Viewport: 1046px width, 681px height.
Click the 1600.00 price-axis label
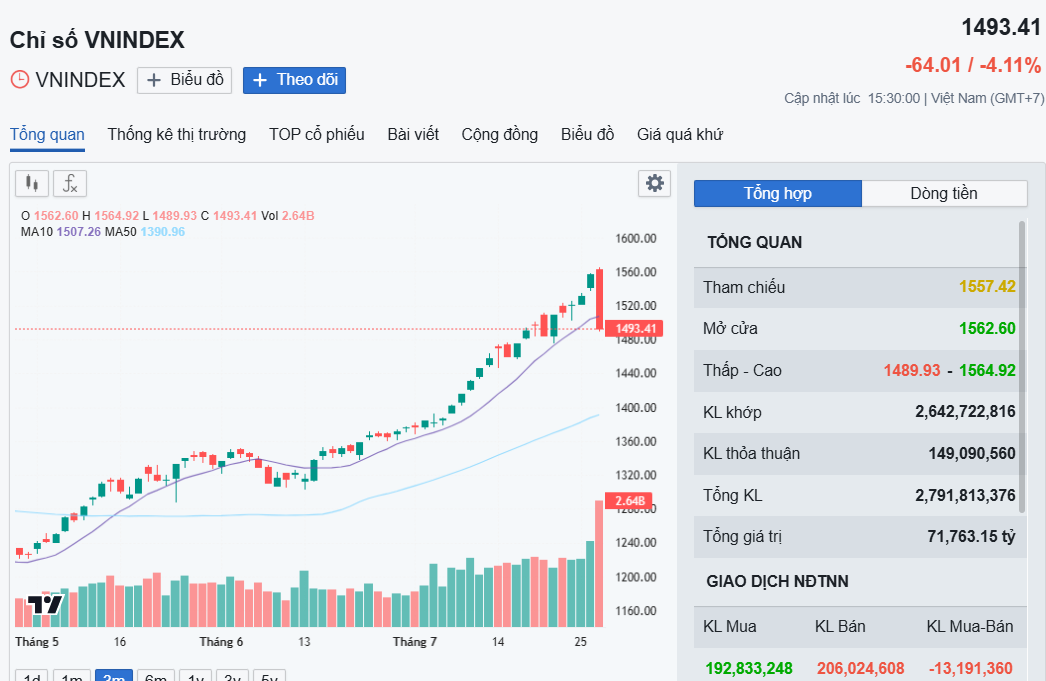pyautogui.click(x=636, y=239)
